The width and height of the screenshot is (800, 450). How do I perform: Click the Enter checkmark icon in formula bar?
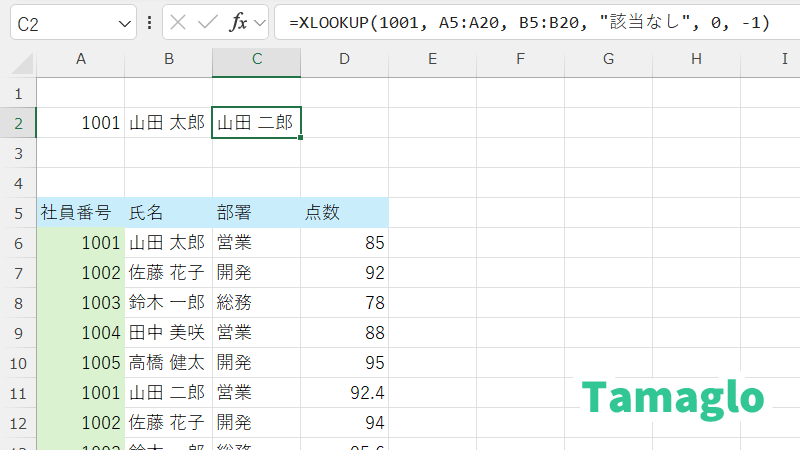208,23
